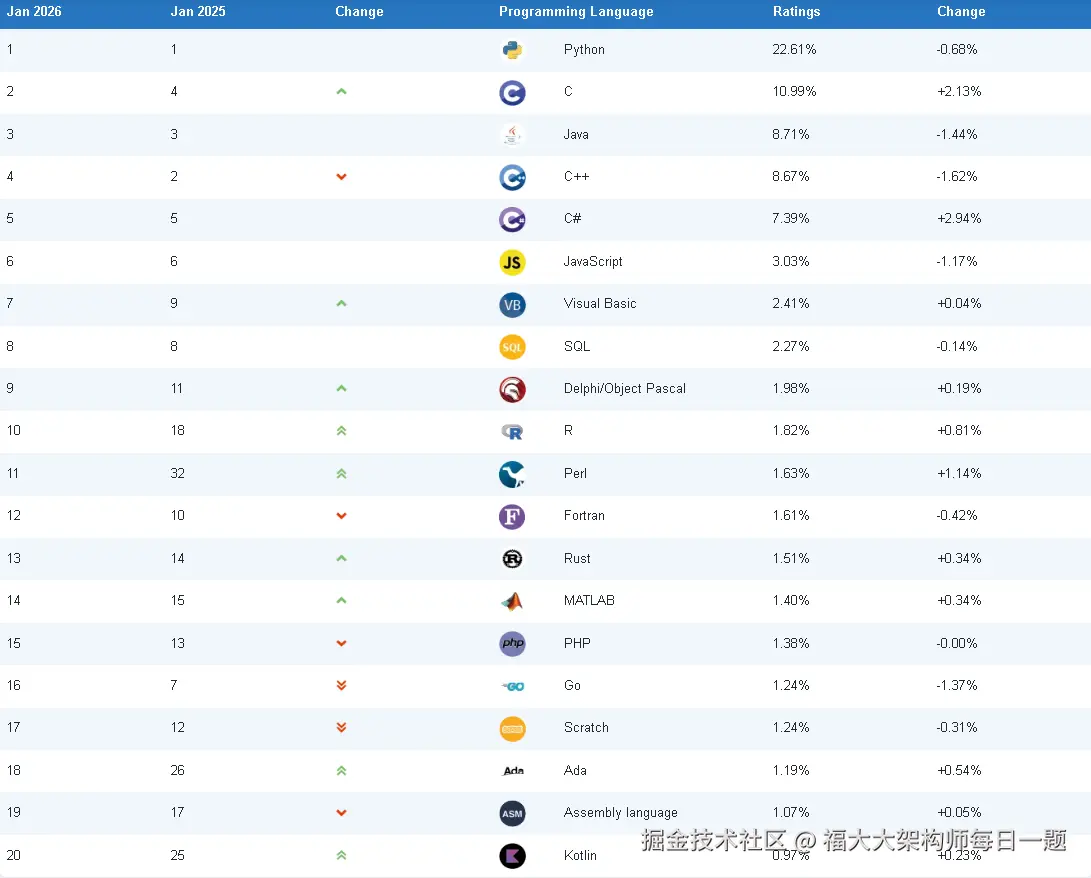Click the Python language name
Image resolution: width=1091 pixels, height=878 pixels.
[x=584, y=49]
